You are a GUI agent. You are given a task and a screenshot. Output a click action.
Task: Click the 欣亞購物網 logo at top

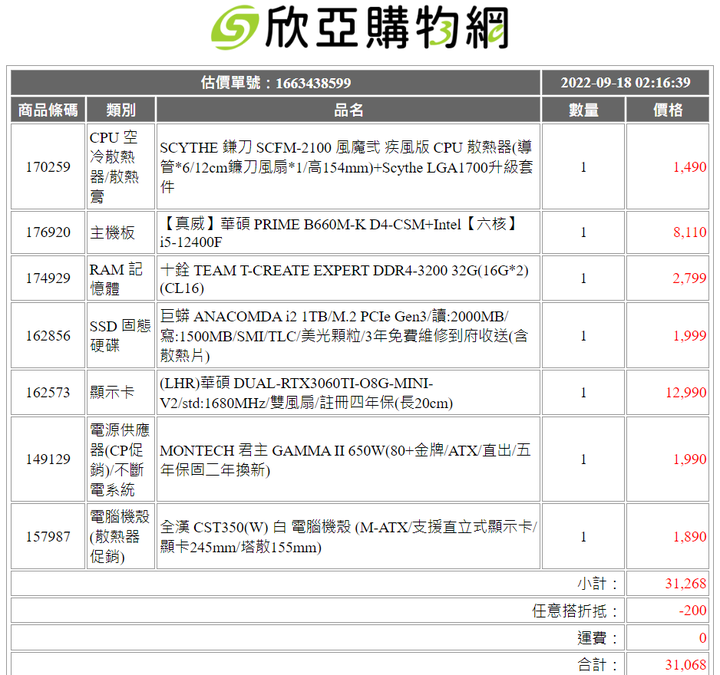360,28
